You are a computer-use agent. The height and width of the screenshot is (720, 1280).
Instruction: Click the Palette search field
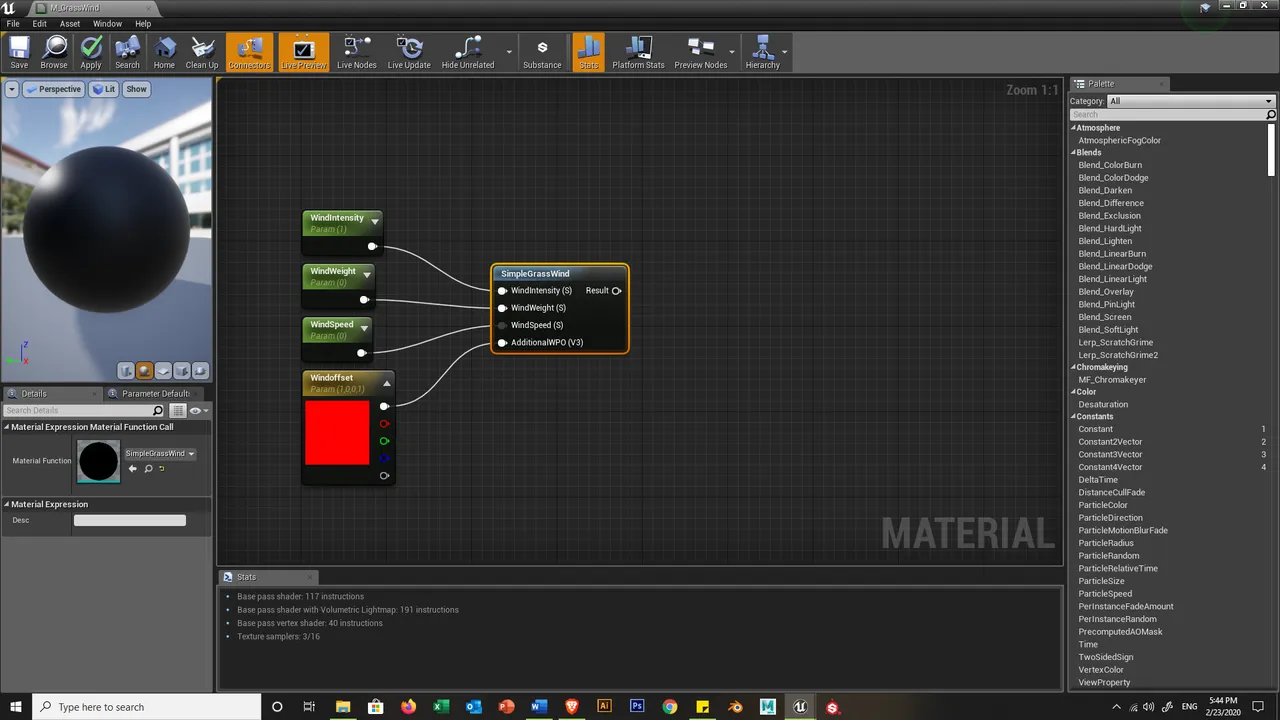1167,115
